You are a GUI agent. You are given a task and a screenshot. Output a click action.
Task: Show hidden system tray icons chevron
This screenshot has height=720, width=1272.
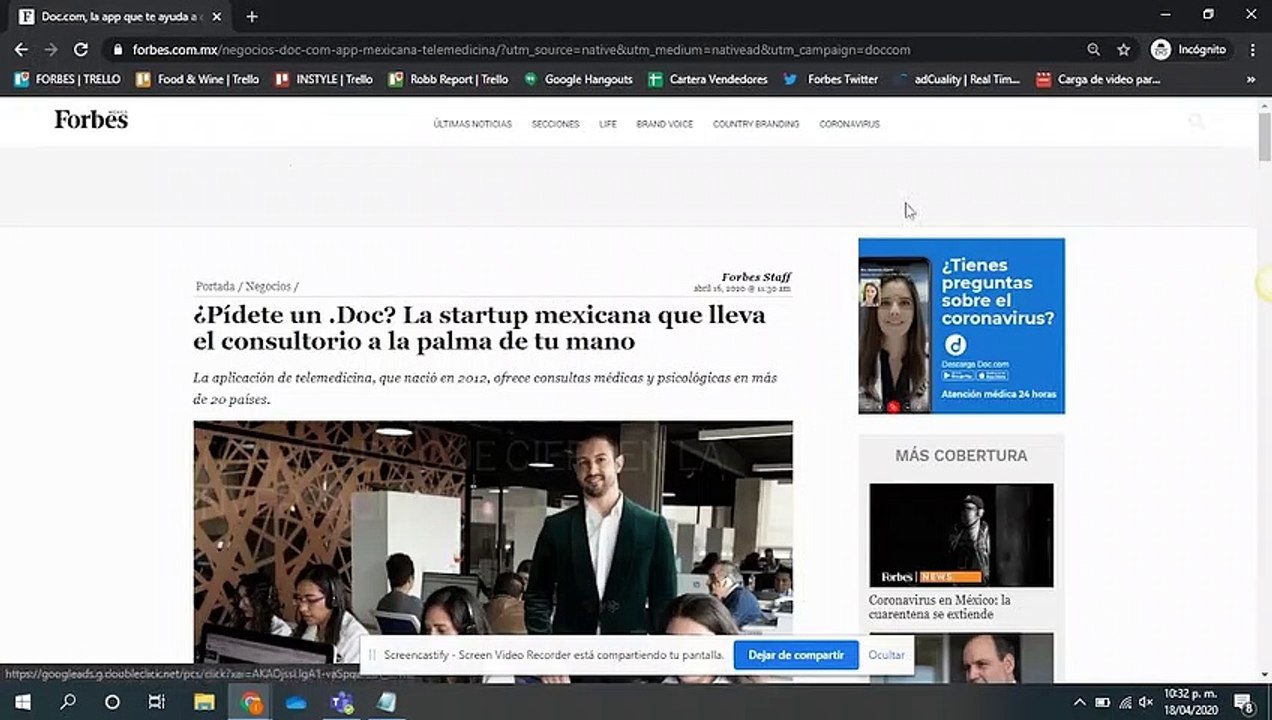[x=1080, y=702]
